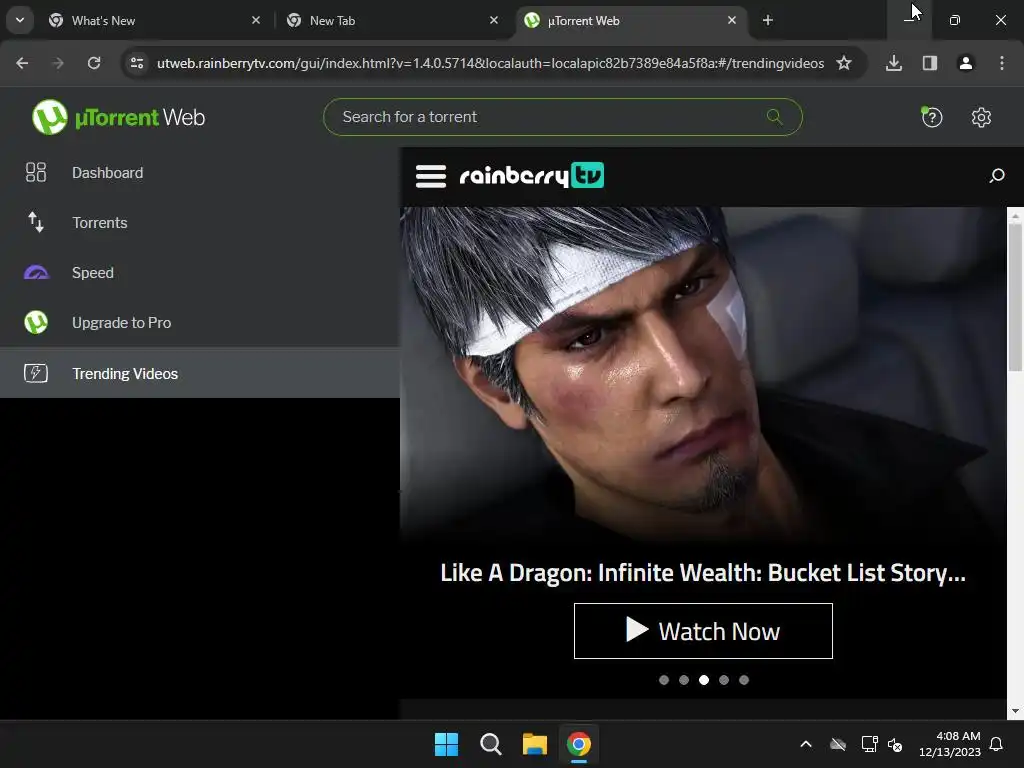Select the fourth carousel dot

(724, 680)
